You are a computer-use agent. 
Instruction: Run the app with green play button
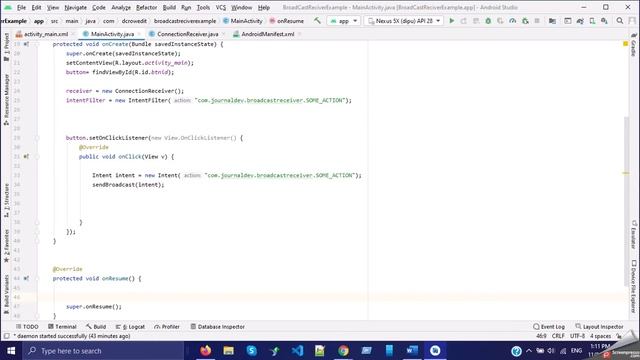[x=451, y=20]
